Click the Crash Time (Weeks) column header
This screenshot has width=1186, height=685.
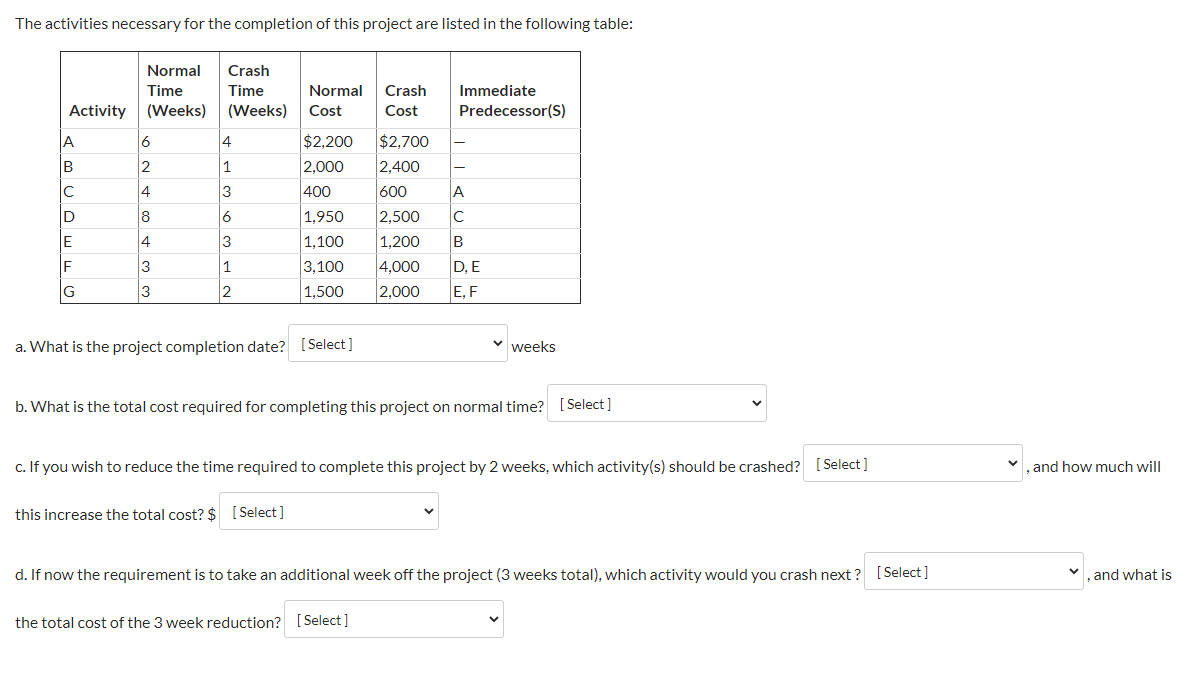259,91
